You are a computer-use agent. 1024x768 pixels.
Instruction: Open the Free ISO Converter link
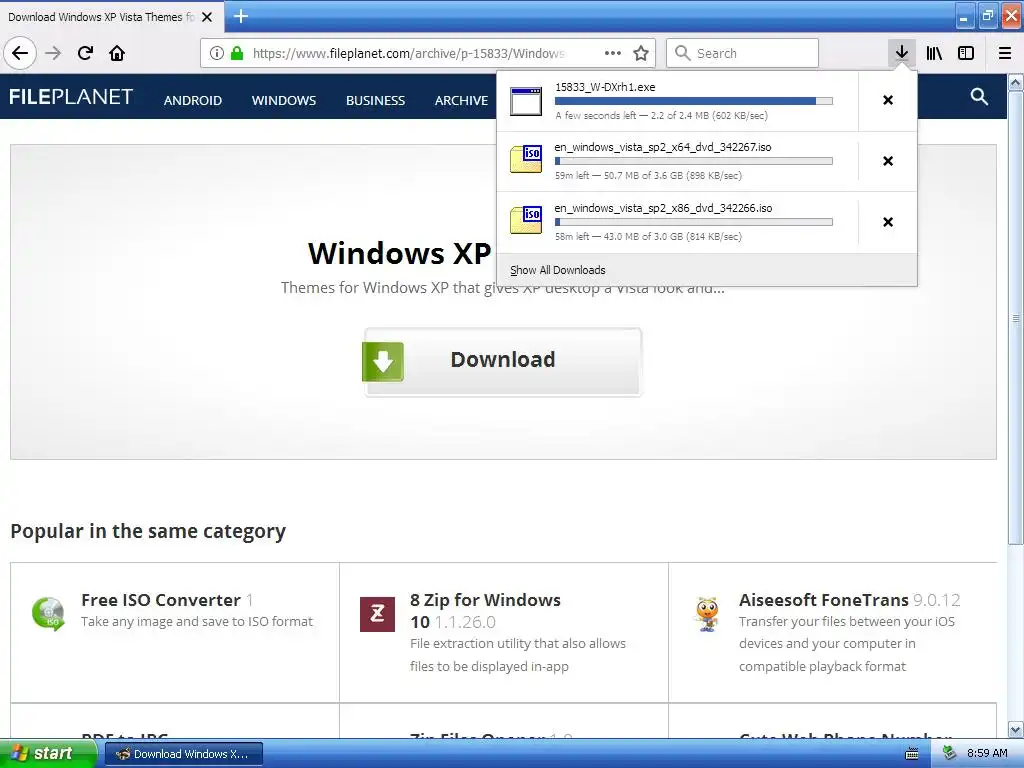pyautogui.click(x=161, y=600)
